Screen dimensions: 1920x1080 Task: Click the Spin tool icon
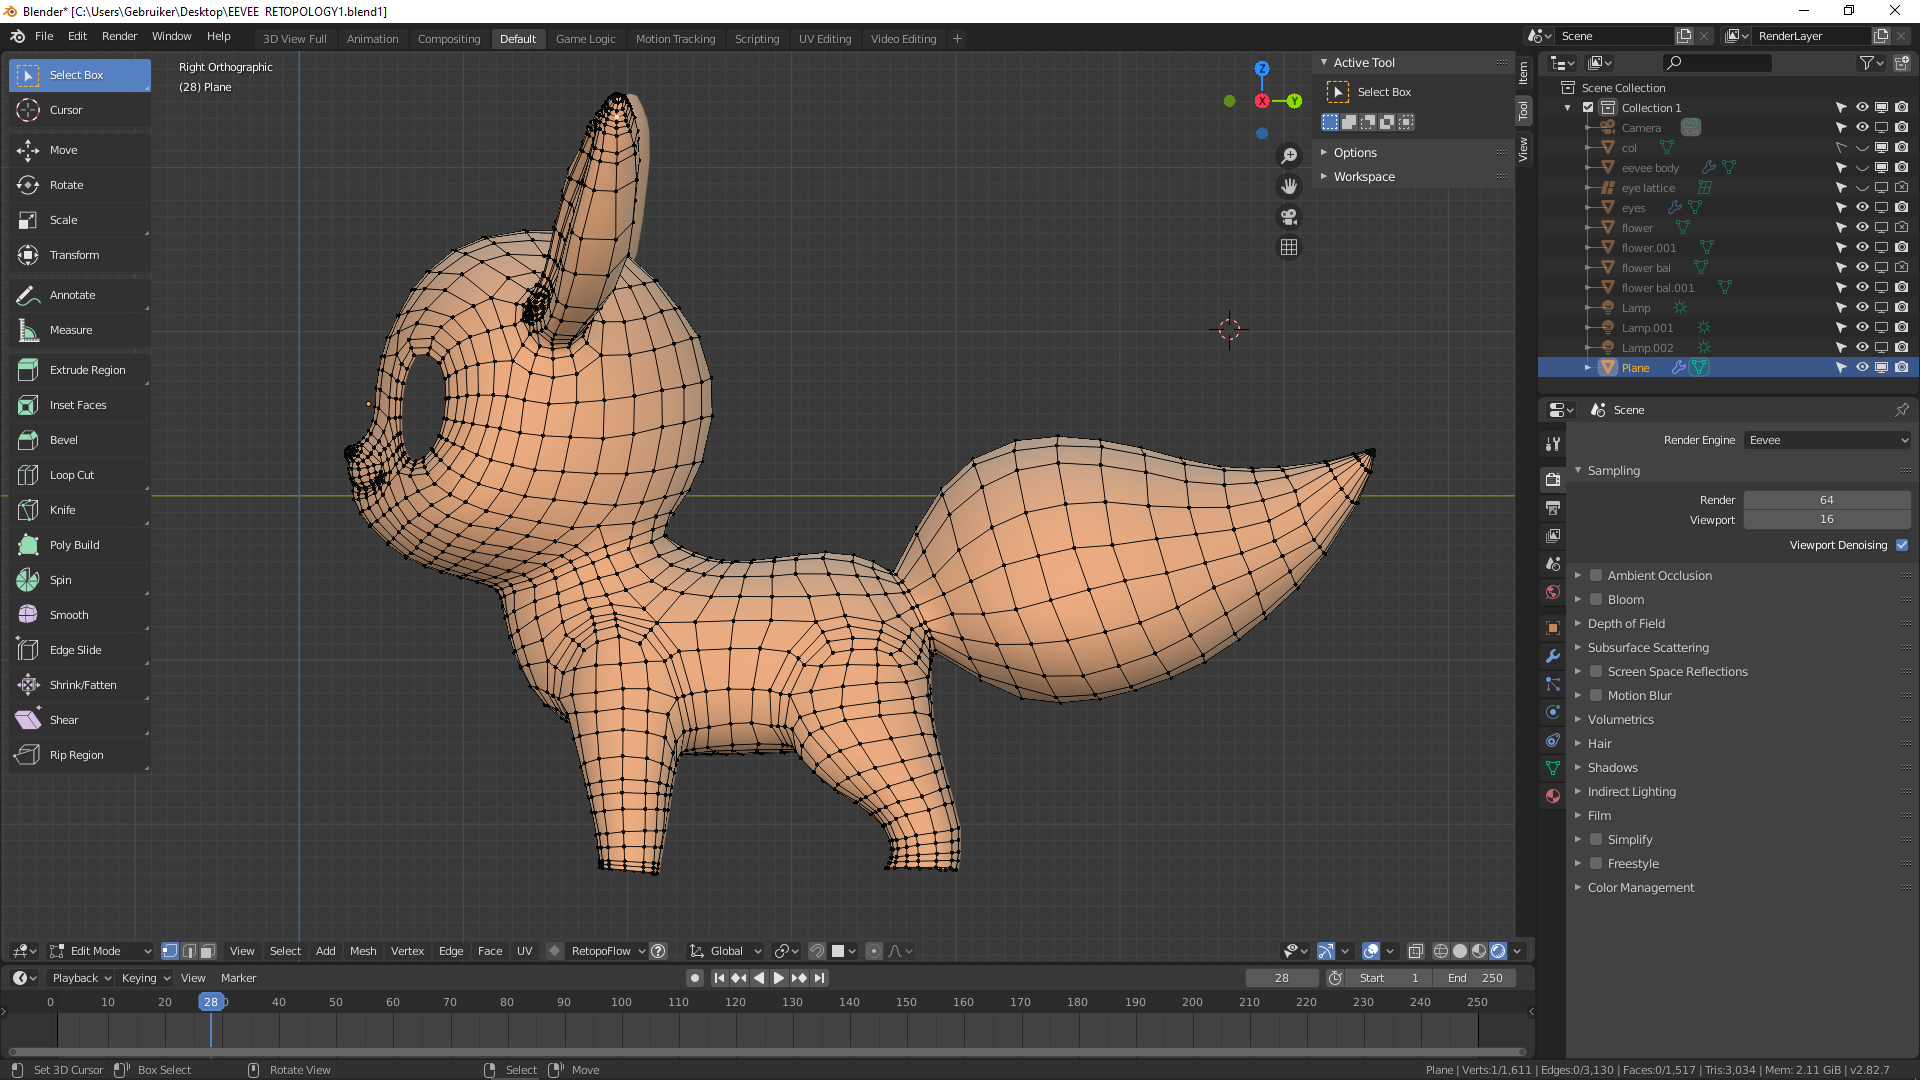coord(28,580)
